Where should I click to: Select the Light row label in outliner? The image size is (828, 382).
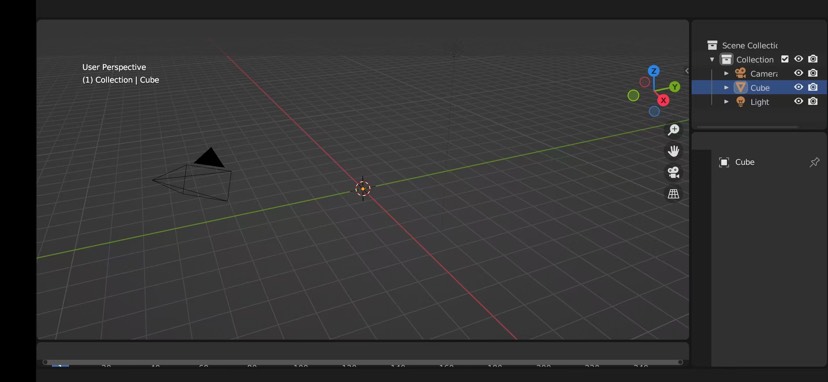pyautogui.click(x=760, y=102)
